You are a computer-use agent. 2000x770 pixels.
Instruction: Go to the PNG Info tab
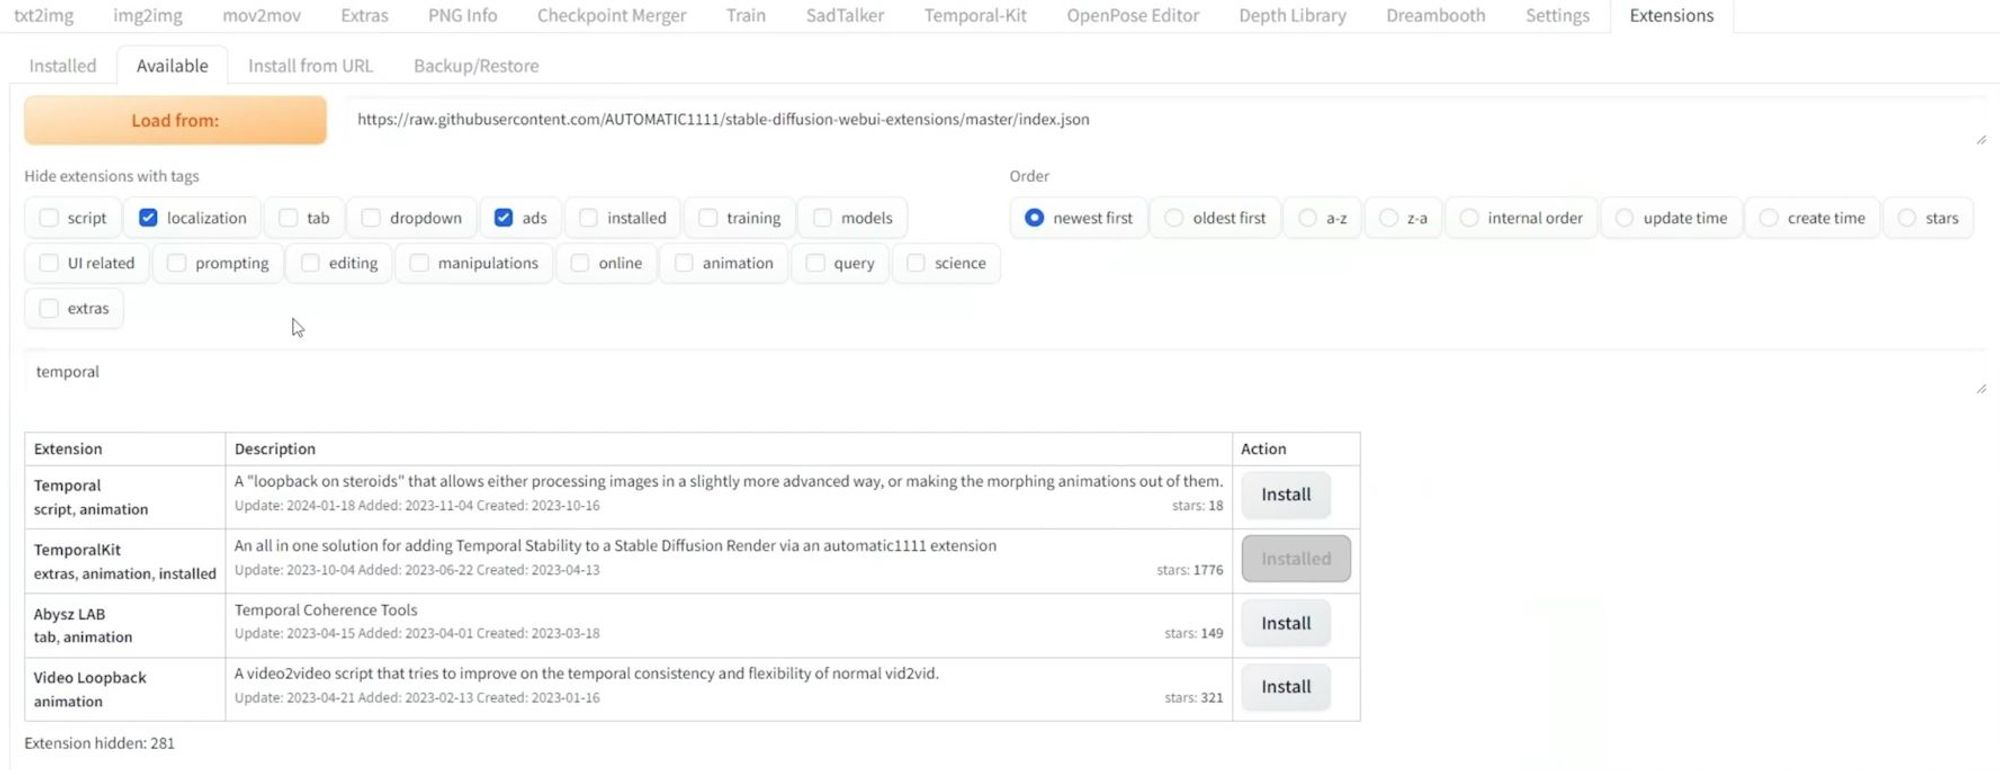(462, 15)
